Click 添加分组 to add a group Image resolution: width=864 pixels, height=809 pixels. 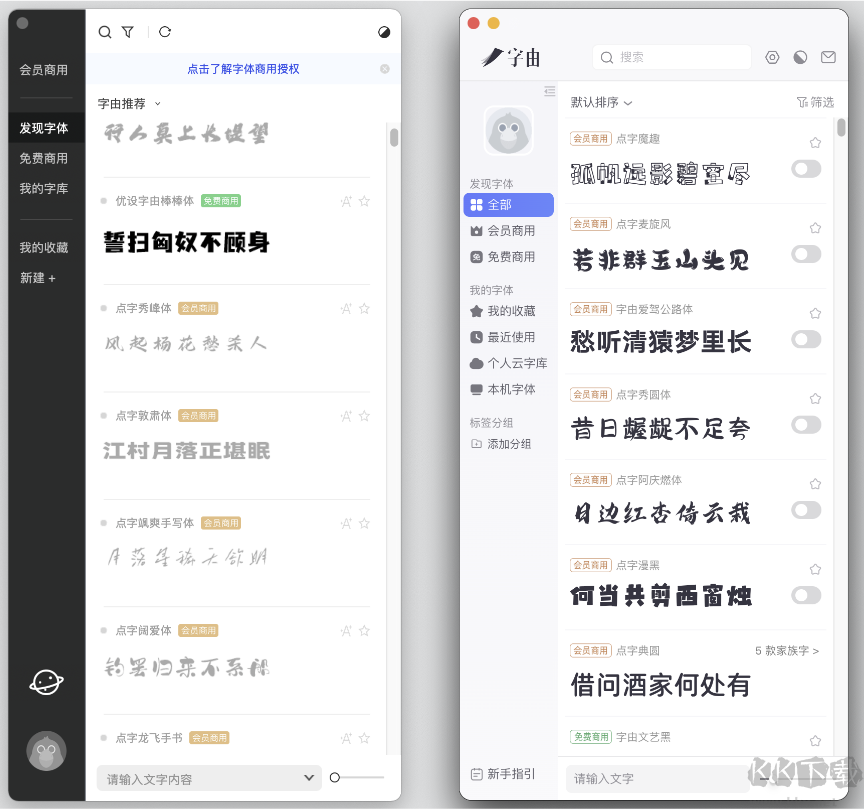coord(507,443)
